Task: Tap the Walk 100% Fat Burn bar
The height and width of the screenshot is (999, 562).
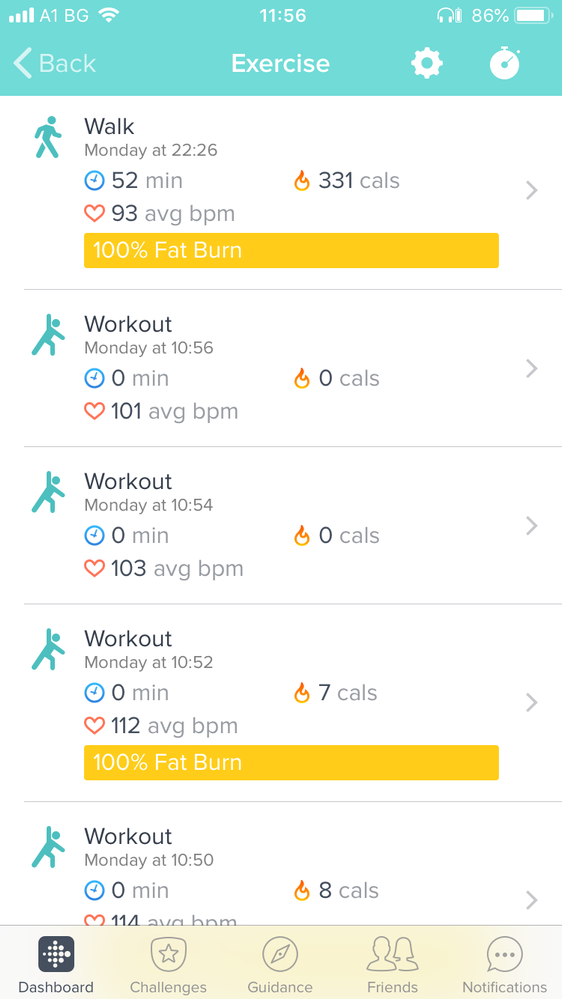Action: click(291, 250)
